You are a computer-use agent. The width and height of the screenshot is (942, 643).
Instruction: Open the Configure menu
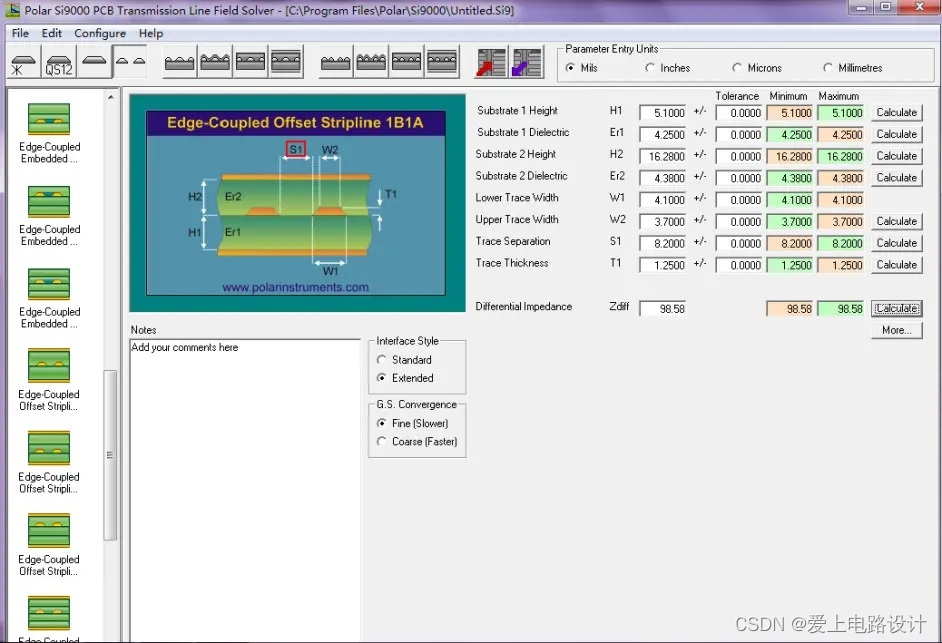(100, 33)
